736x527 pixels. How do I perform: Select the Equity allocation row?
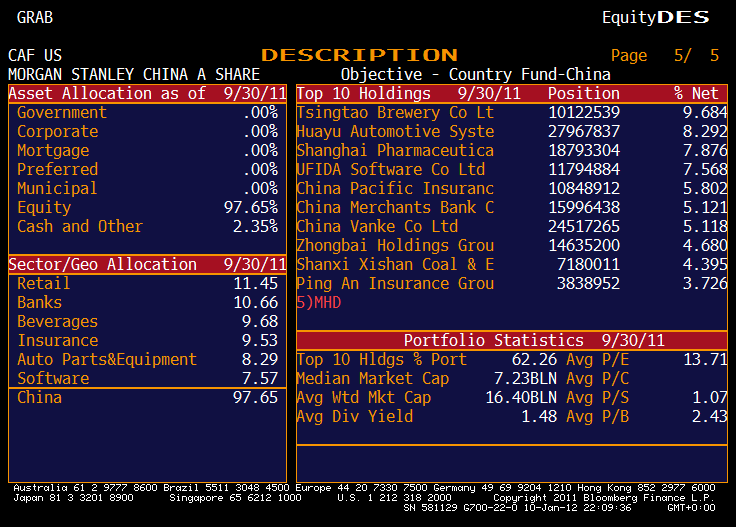tap(147, 208)
